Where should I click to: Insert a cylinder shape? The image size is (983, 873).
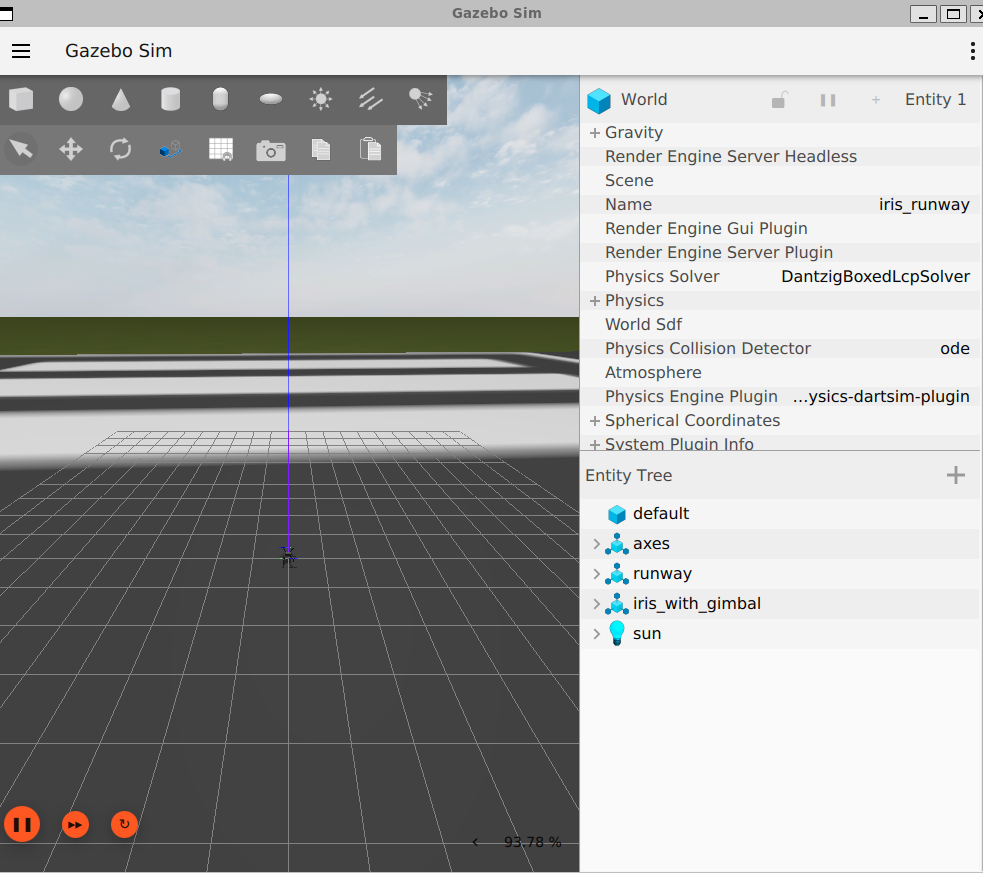[x=171, y=99]
